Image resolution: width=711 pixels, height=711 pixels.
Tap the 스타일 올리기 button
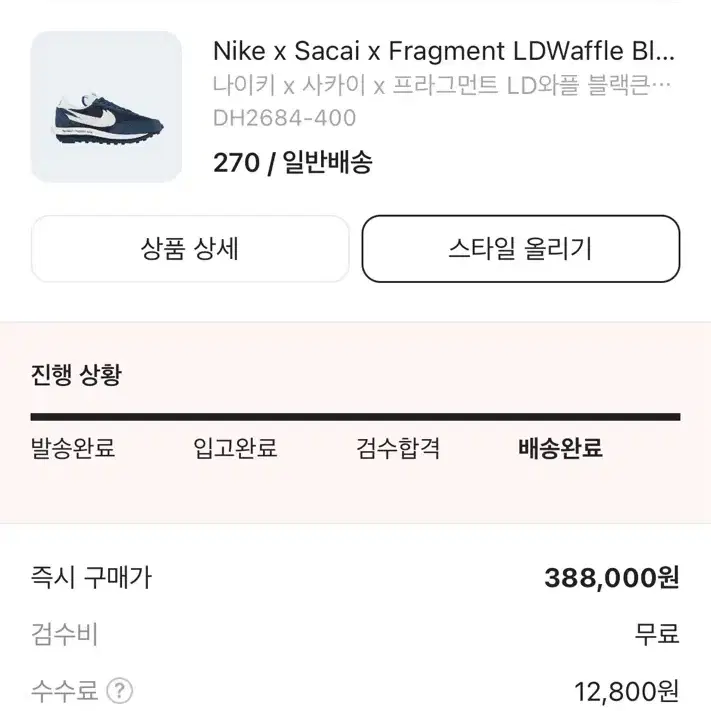point(521,248)
